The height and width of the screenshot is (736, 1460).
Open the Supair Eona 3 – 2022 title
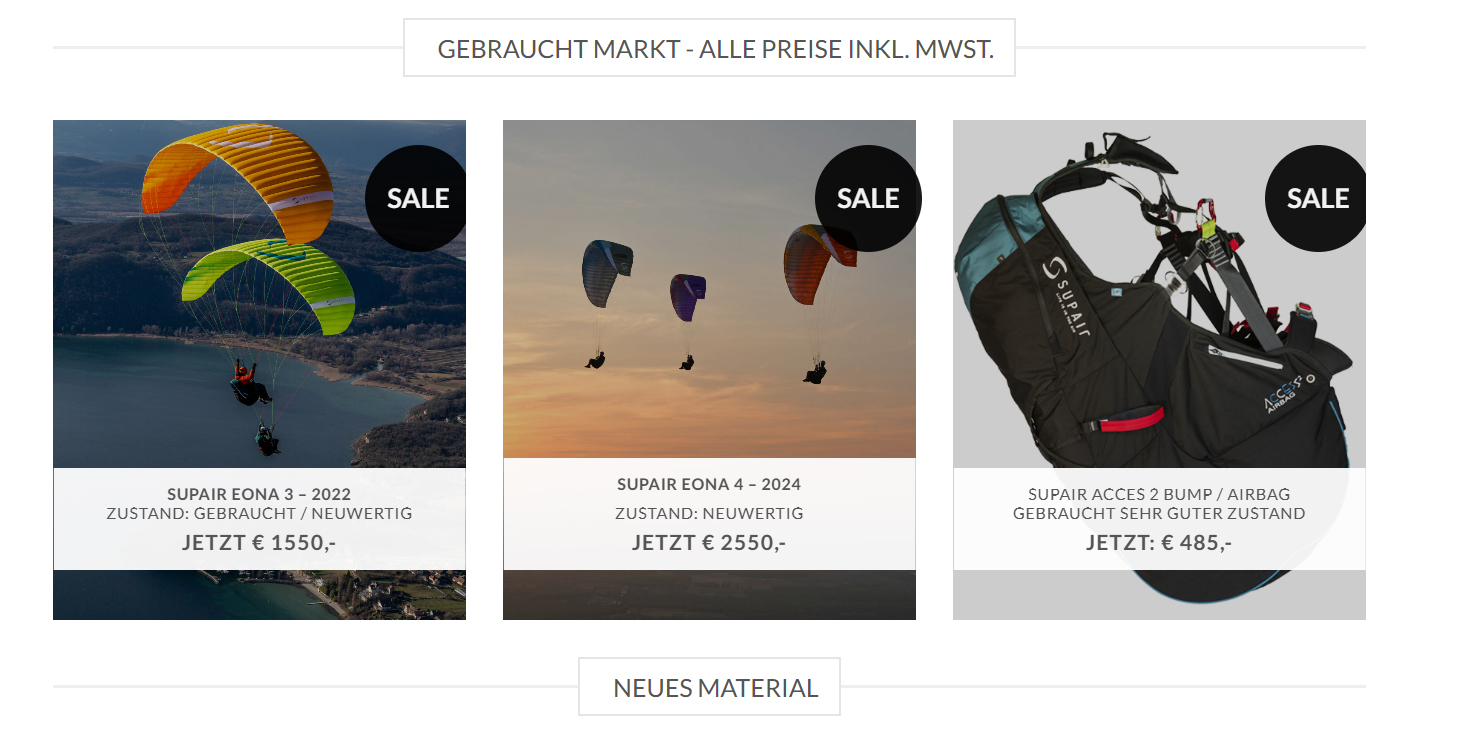pyautogui.click(x=259, y=494)
